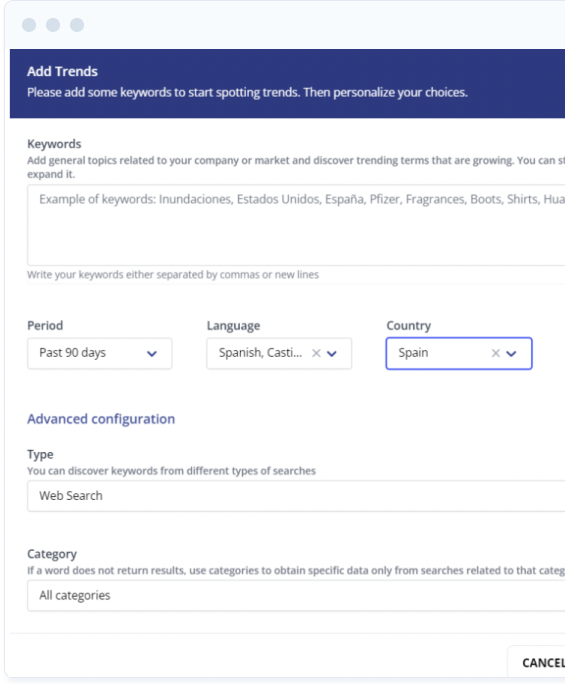This screenshot has width=565, height=687.
Task: Click the Keywords field label
Action: (x=54, y=144)
